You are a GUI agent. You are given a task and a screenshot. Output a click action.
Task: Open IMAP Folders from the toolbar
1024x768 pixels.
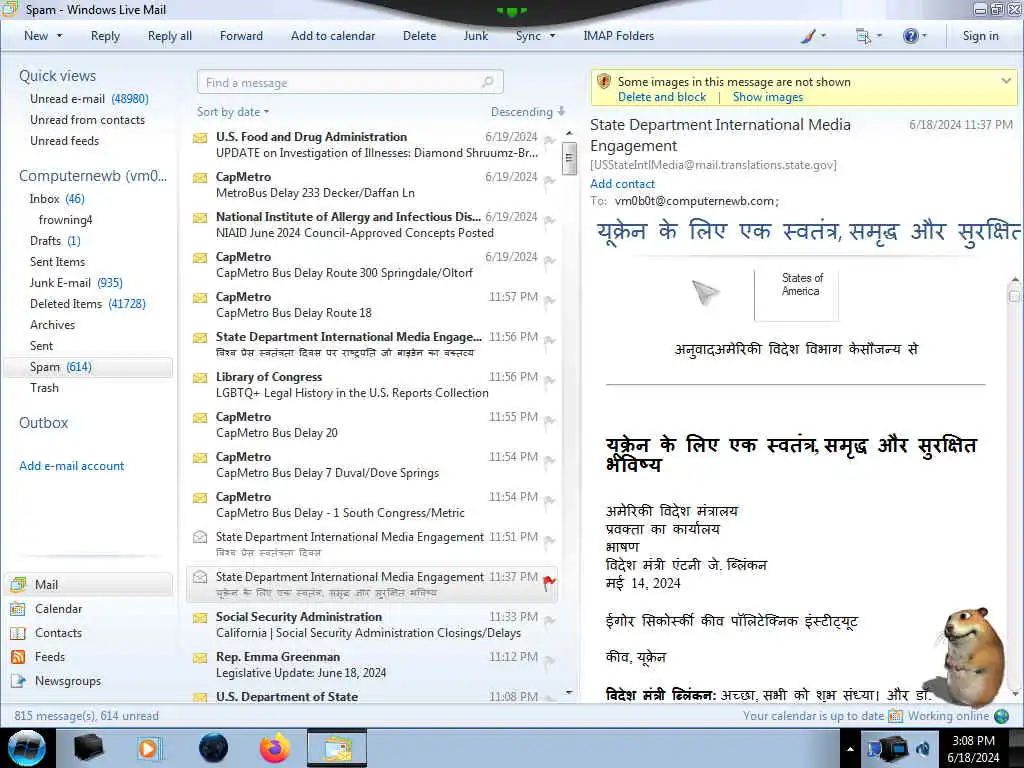tap(618, 36)
